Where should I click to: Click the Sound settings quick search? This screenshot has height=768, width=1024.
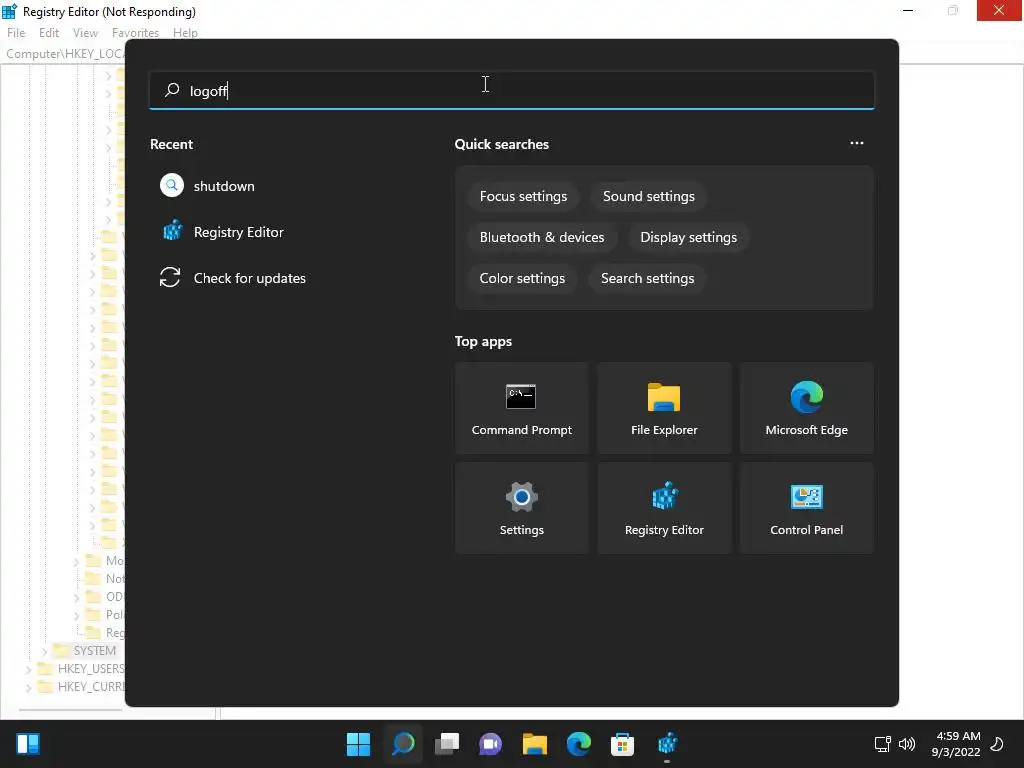[x=648, y=197]
